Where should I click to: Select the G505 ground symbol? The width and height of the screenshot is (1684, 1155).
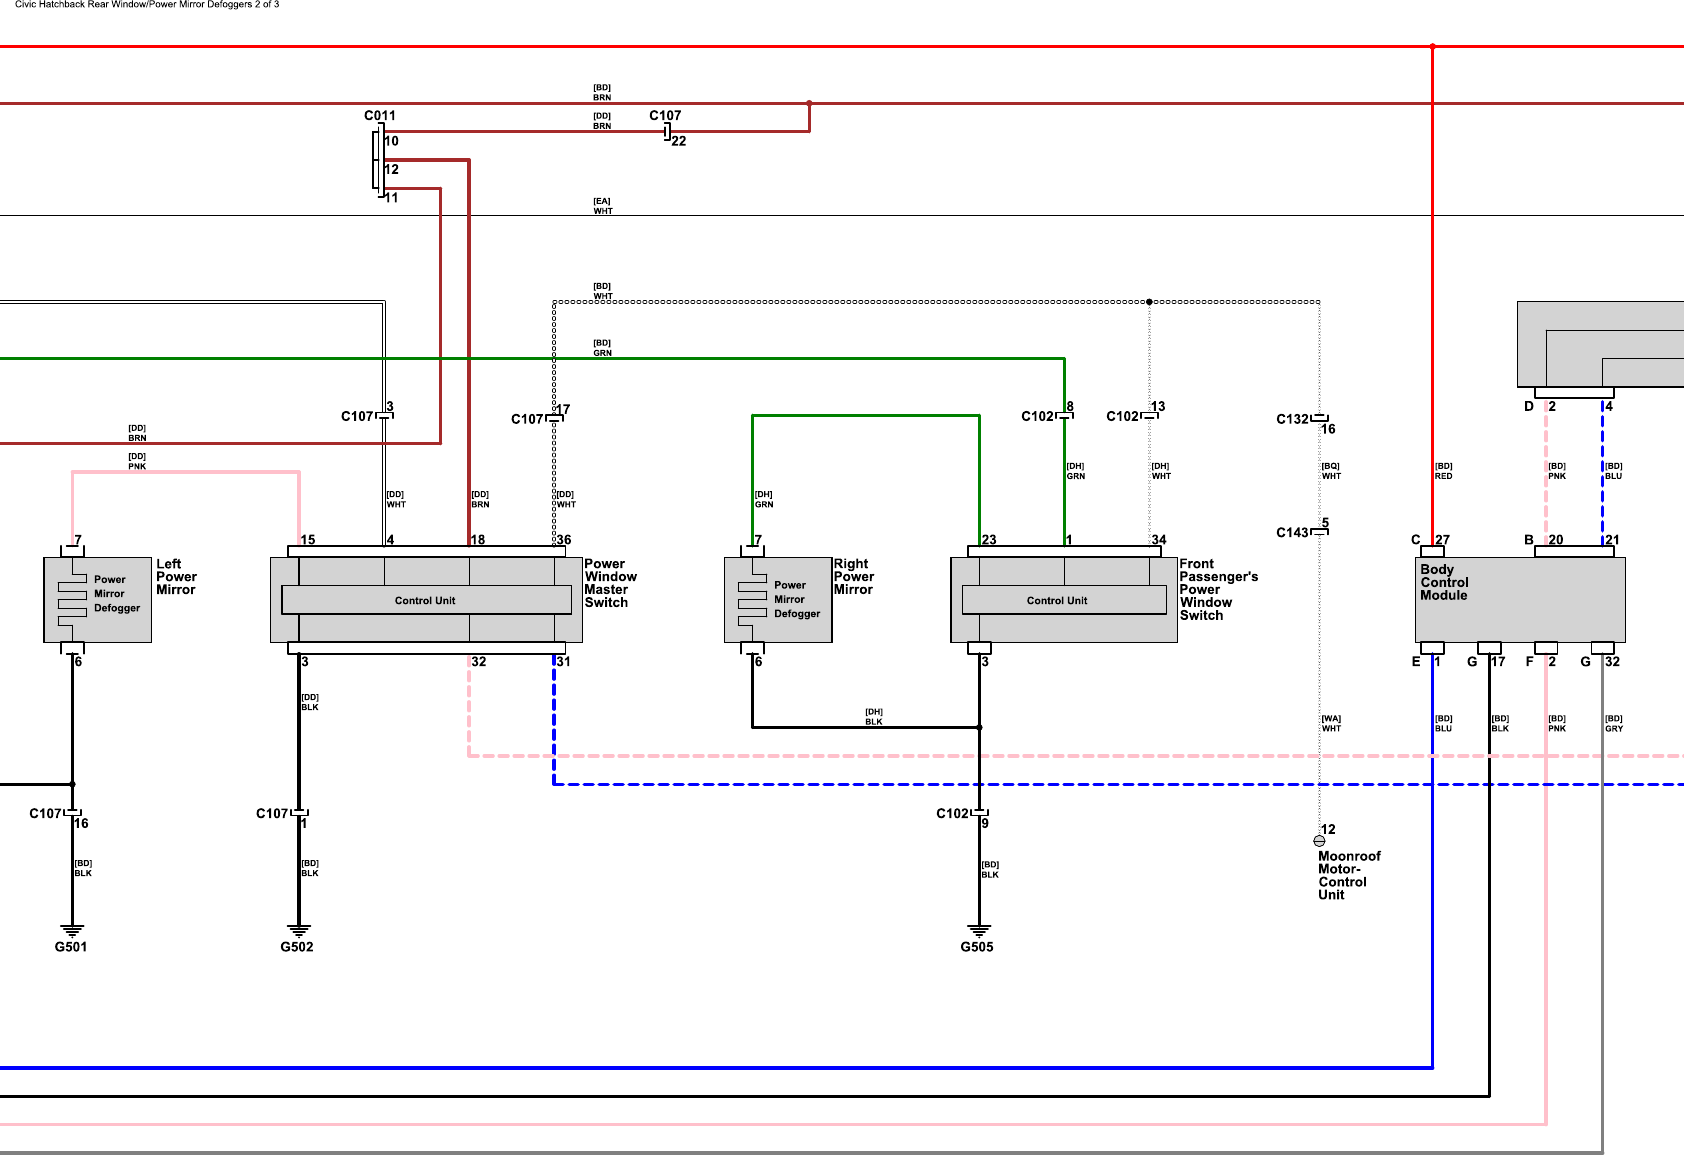click(979, 930)
